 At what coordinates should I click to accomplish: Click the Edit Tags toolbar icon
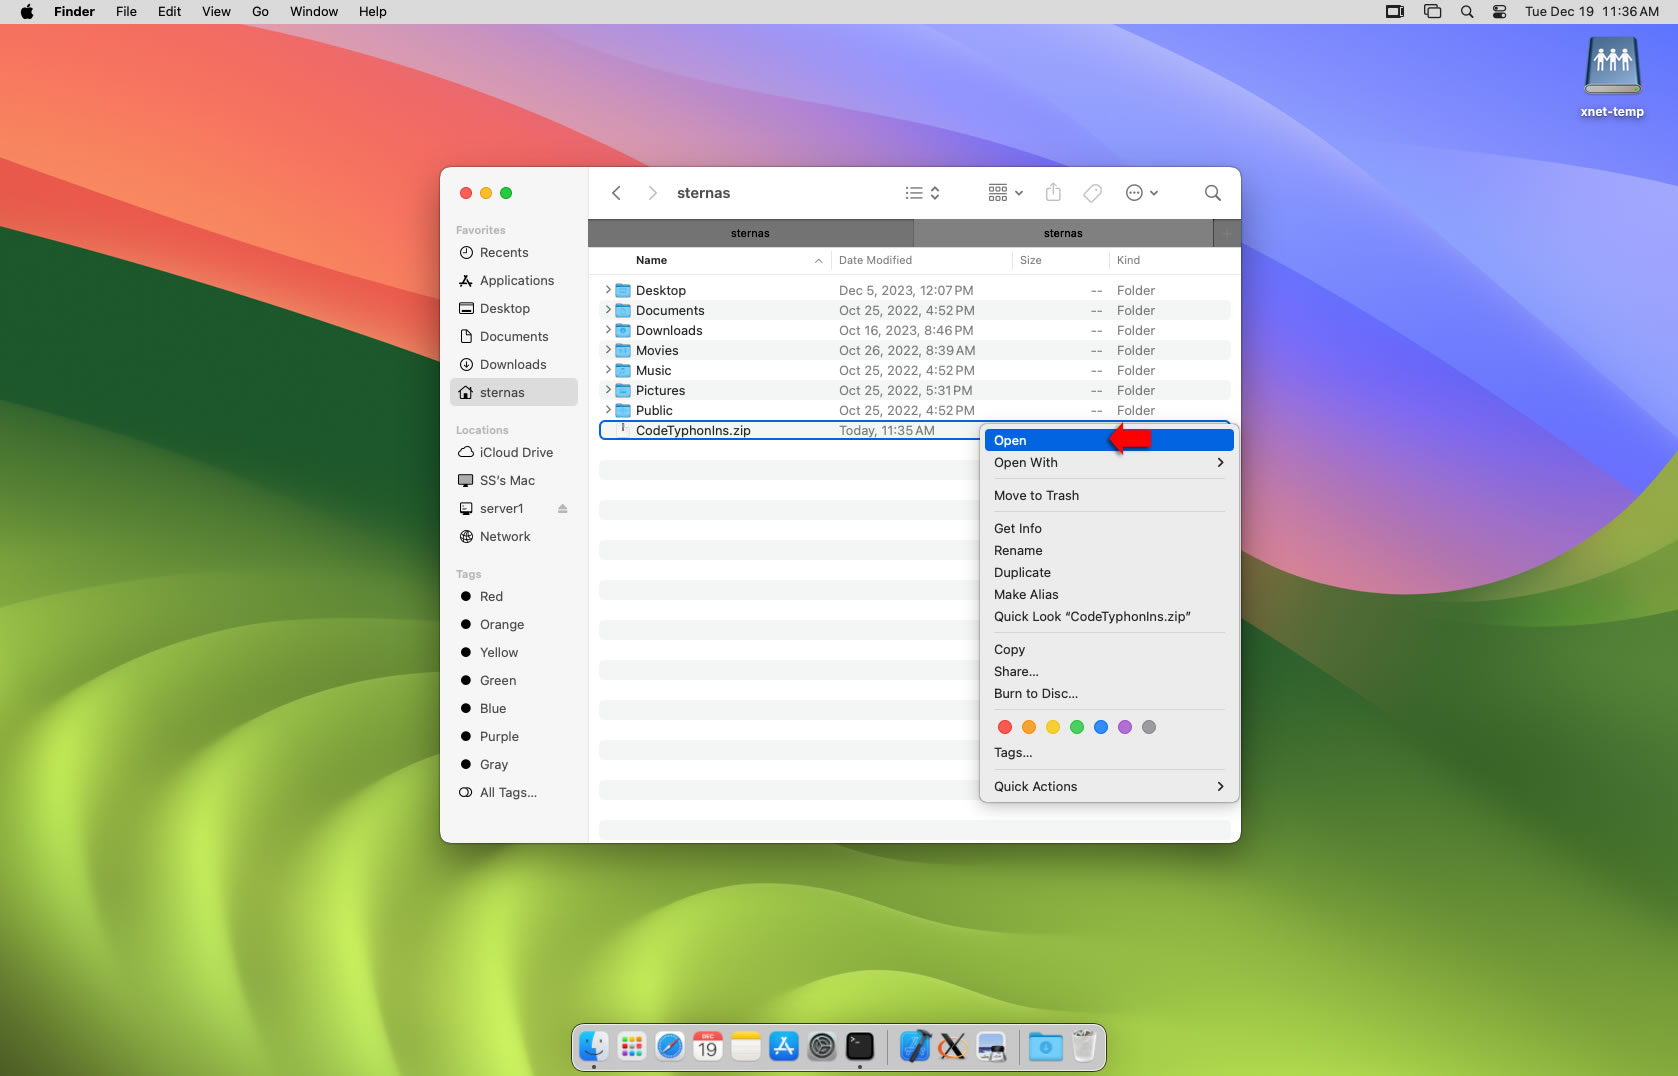click(x=1093, y=193)
